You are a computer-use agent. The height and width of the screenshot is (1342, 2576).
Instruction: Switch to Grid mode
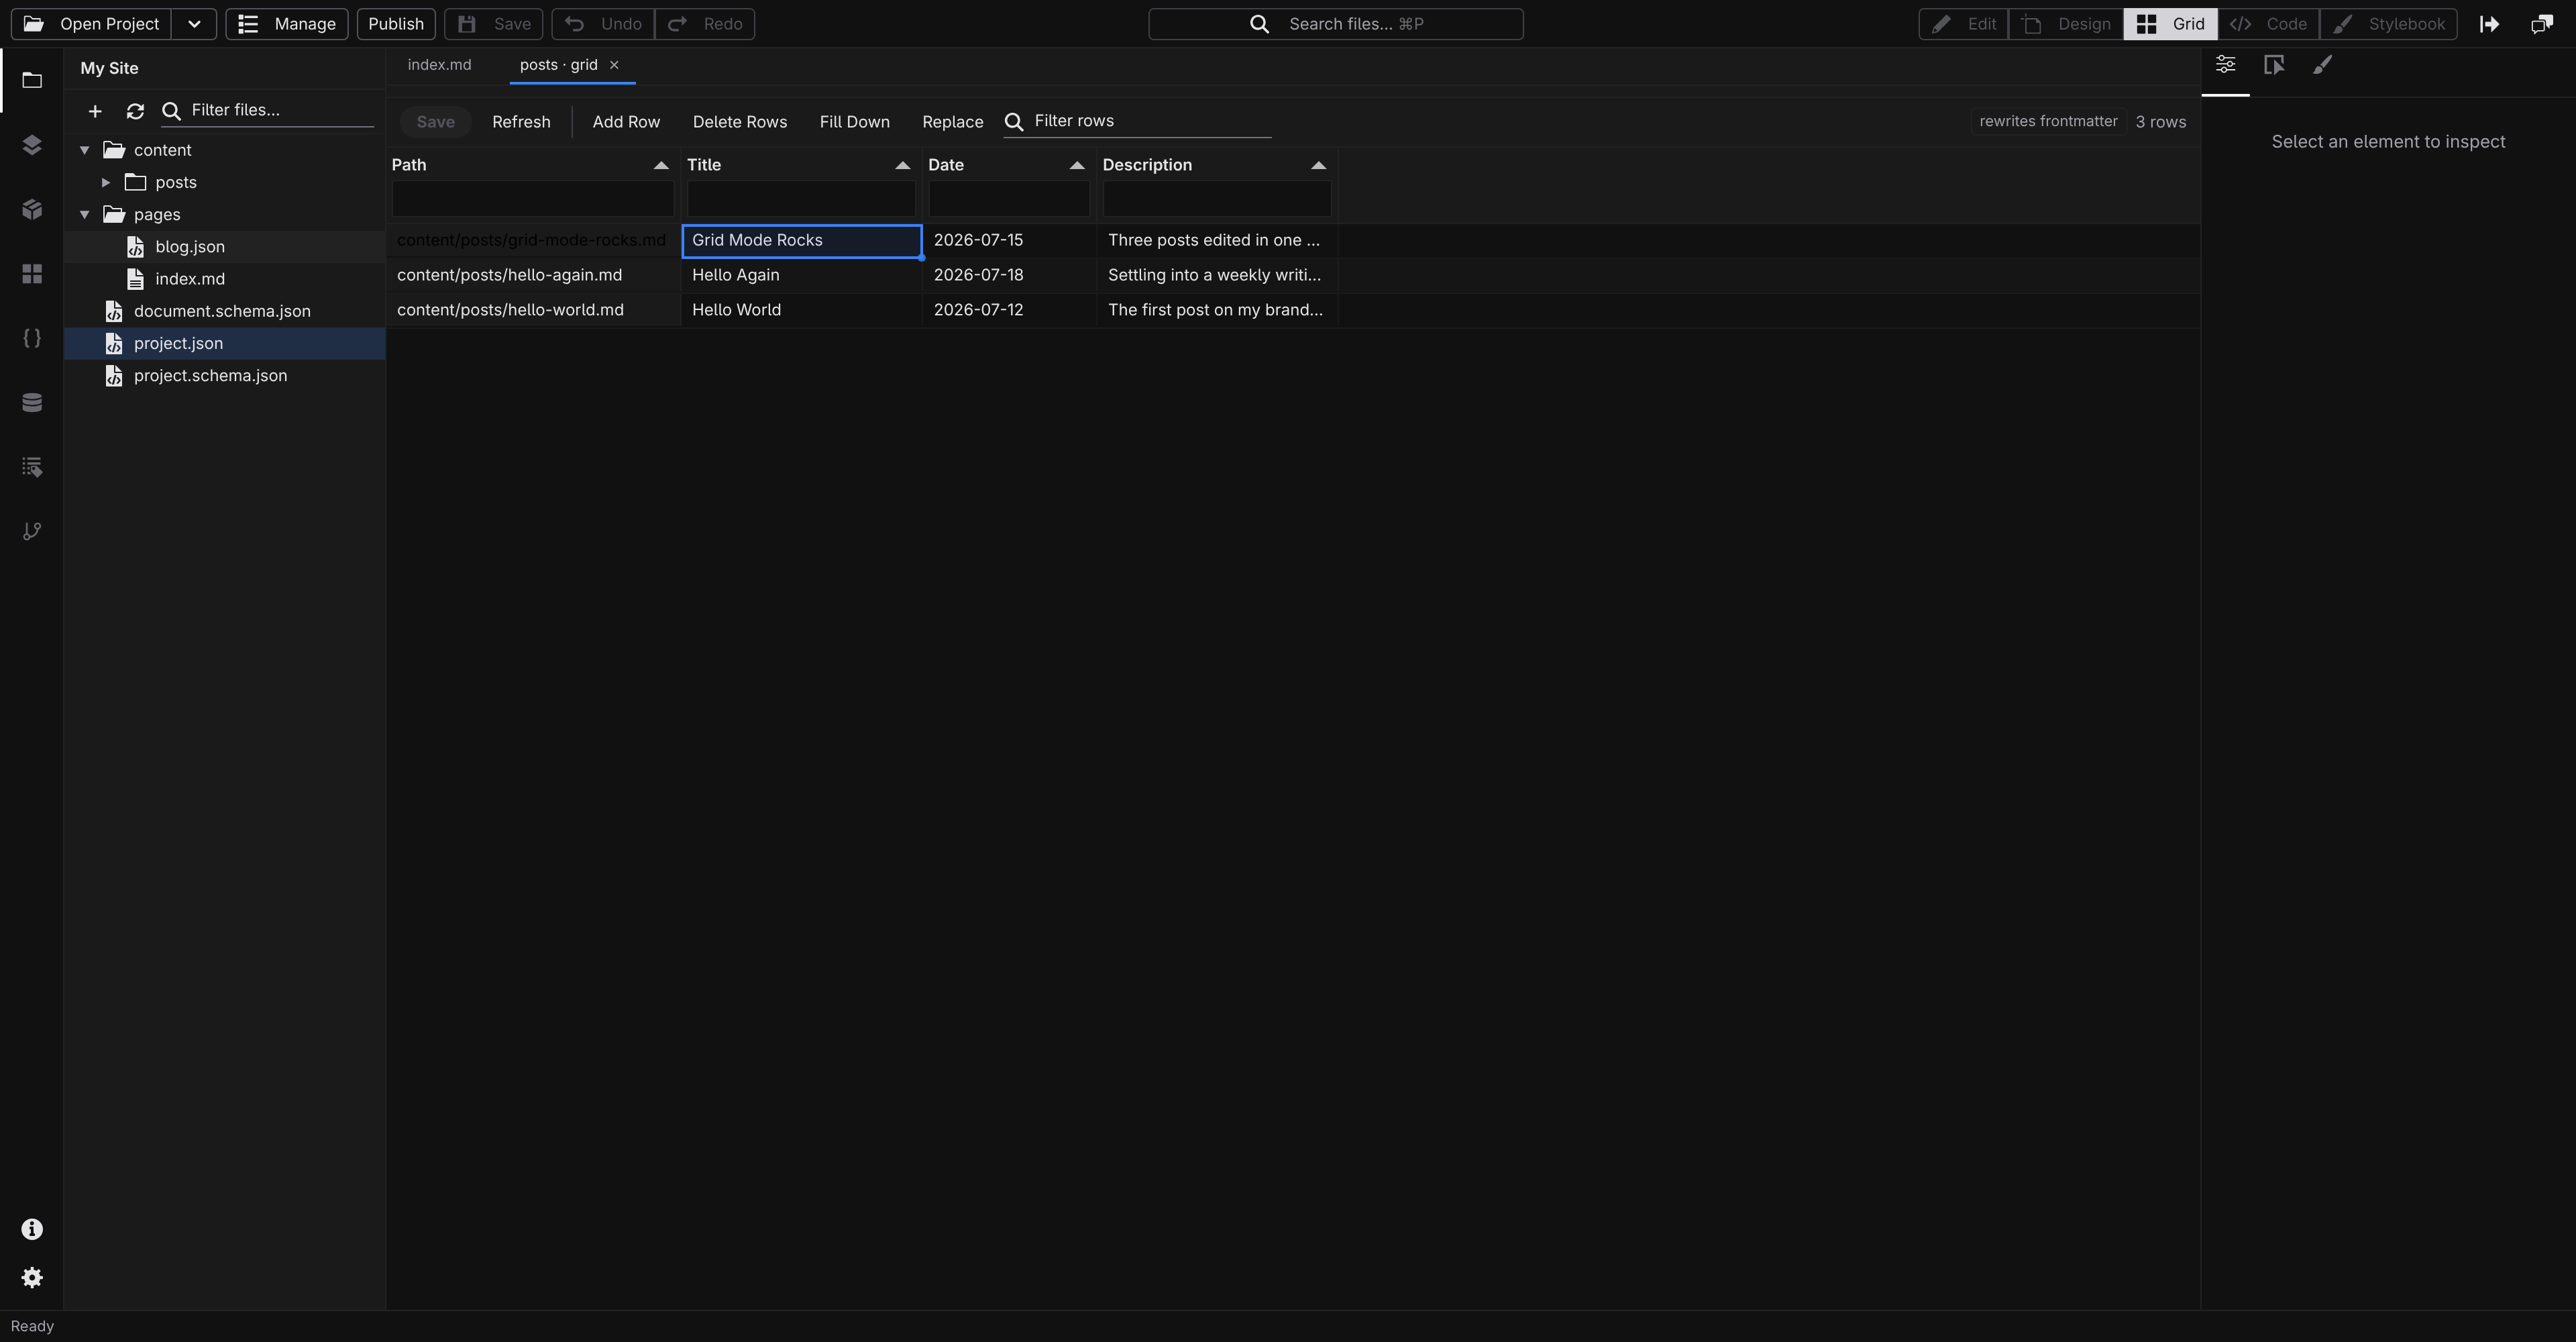2171,24
